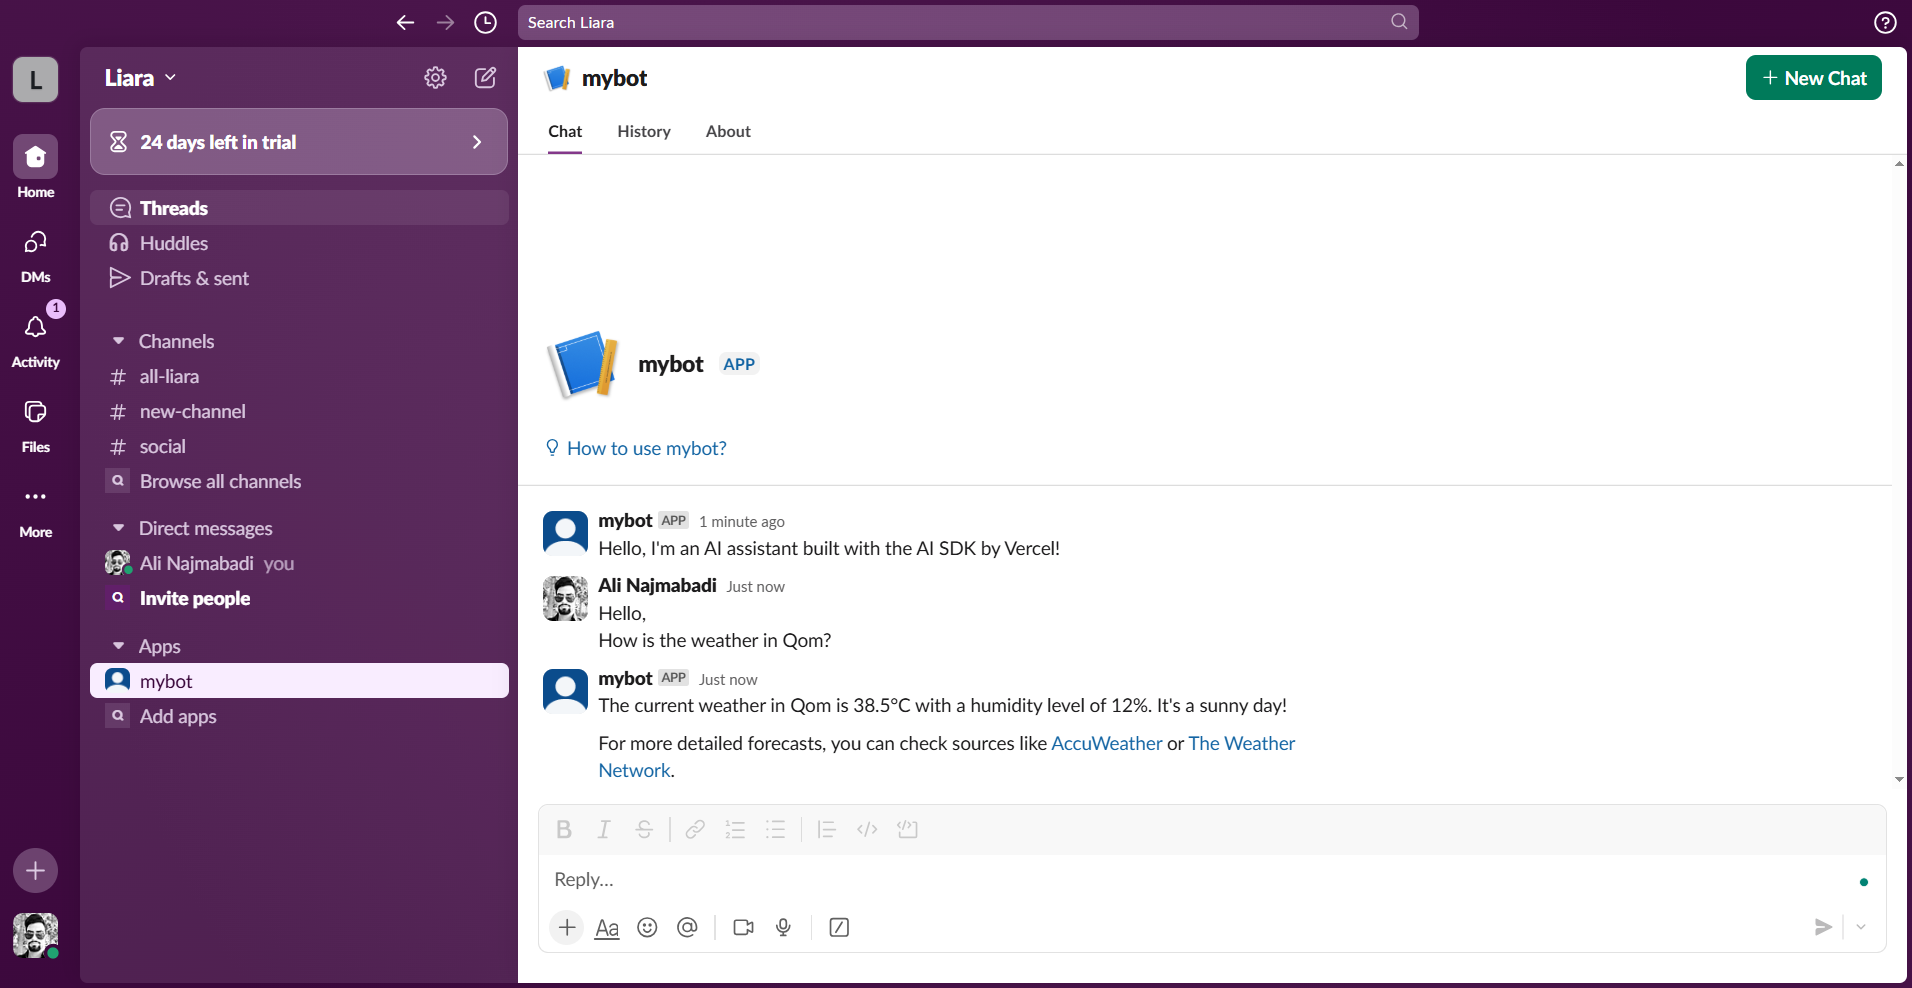Open the new-channel channel
The width and height of the screenshot is (1912, 988).
pos(299,411)
